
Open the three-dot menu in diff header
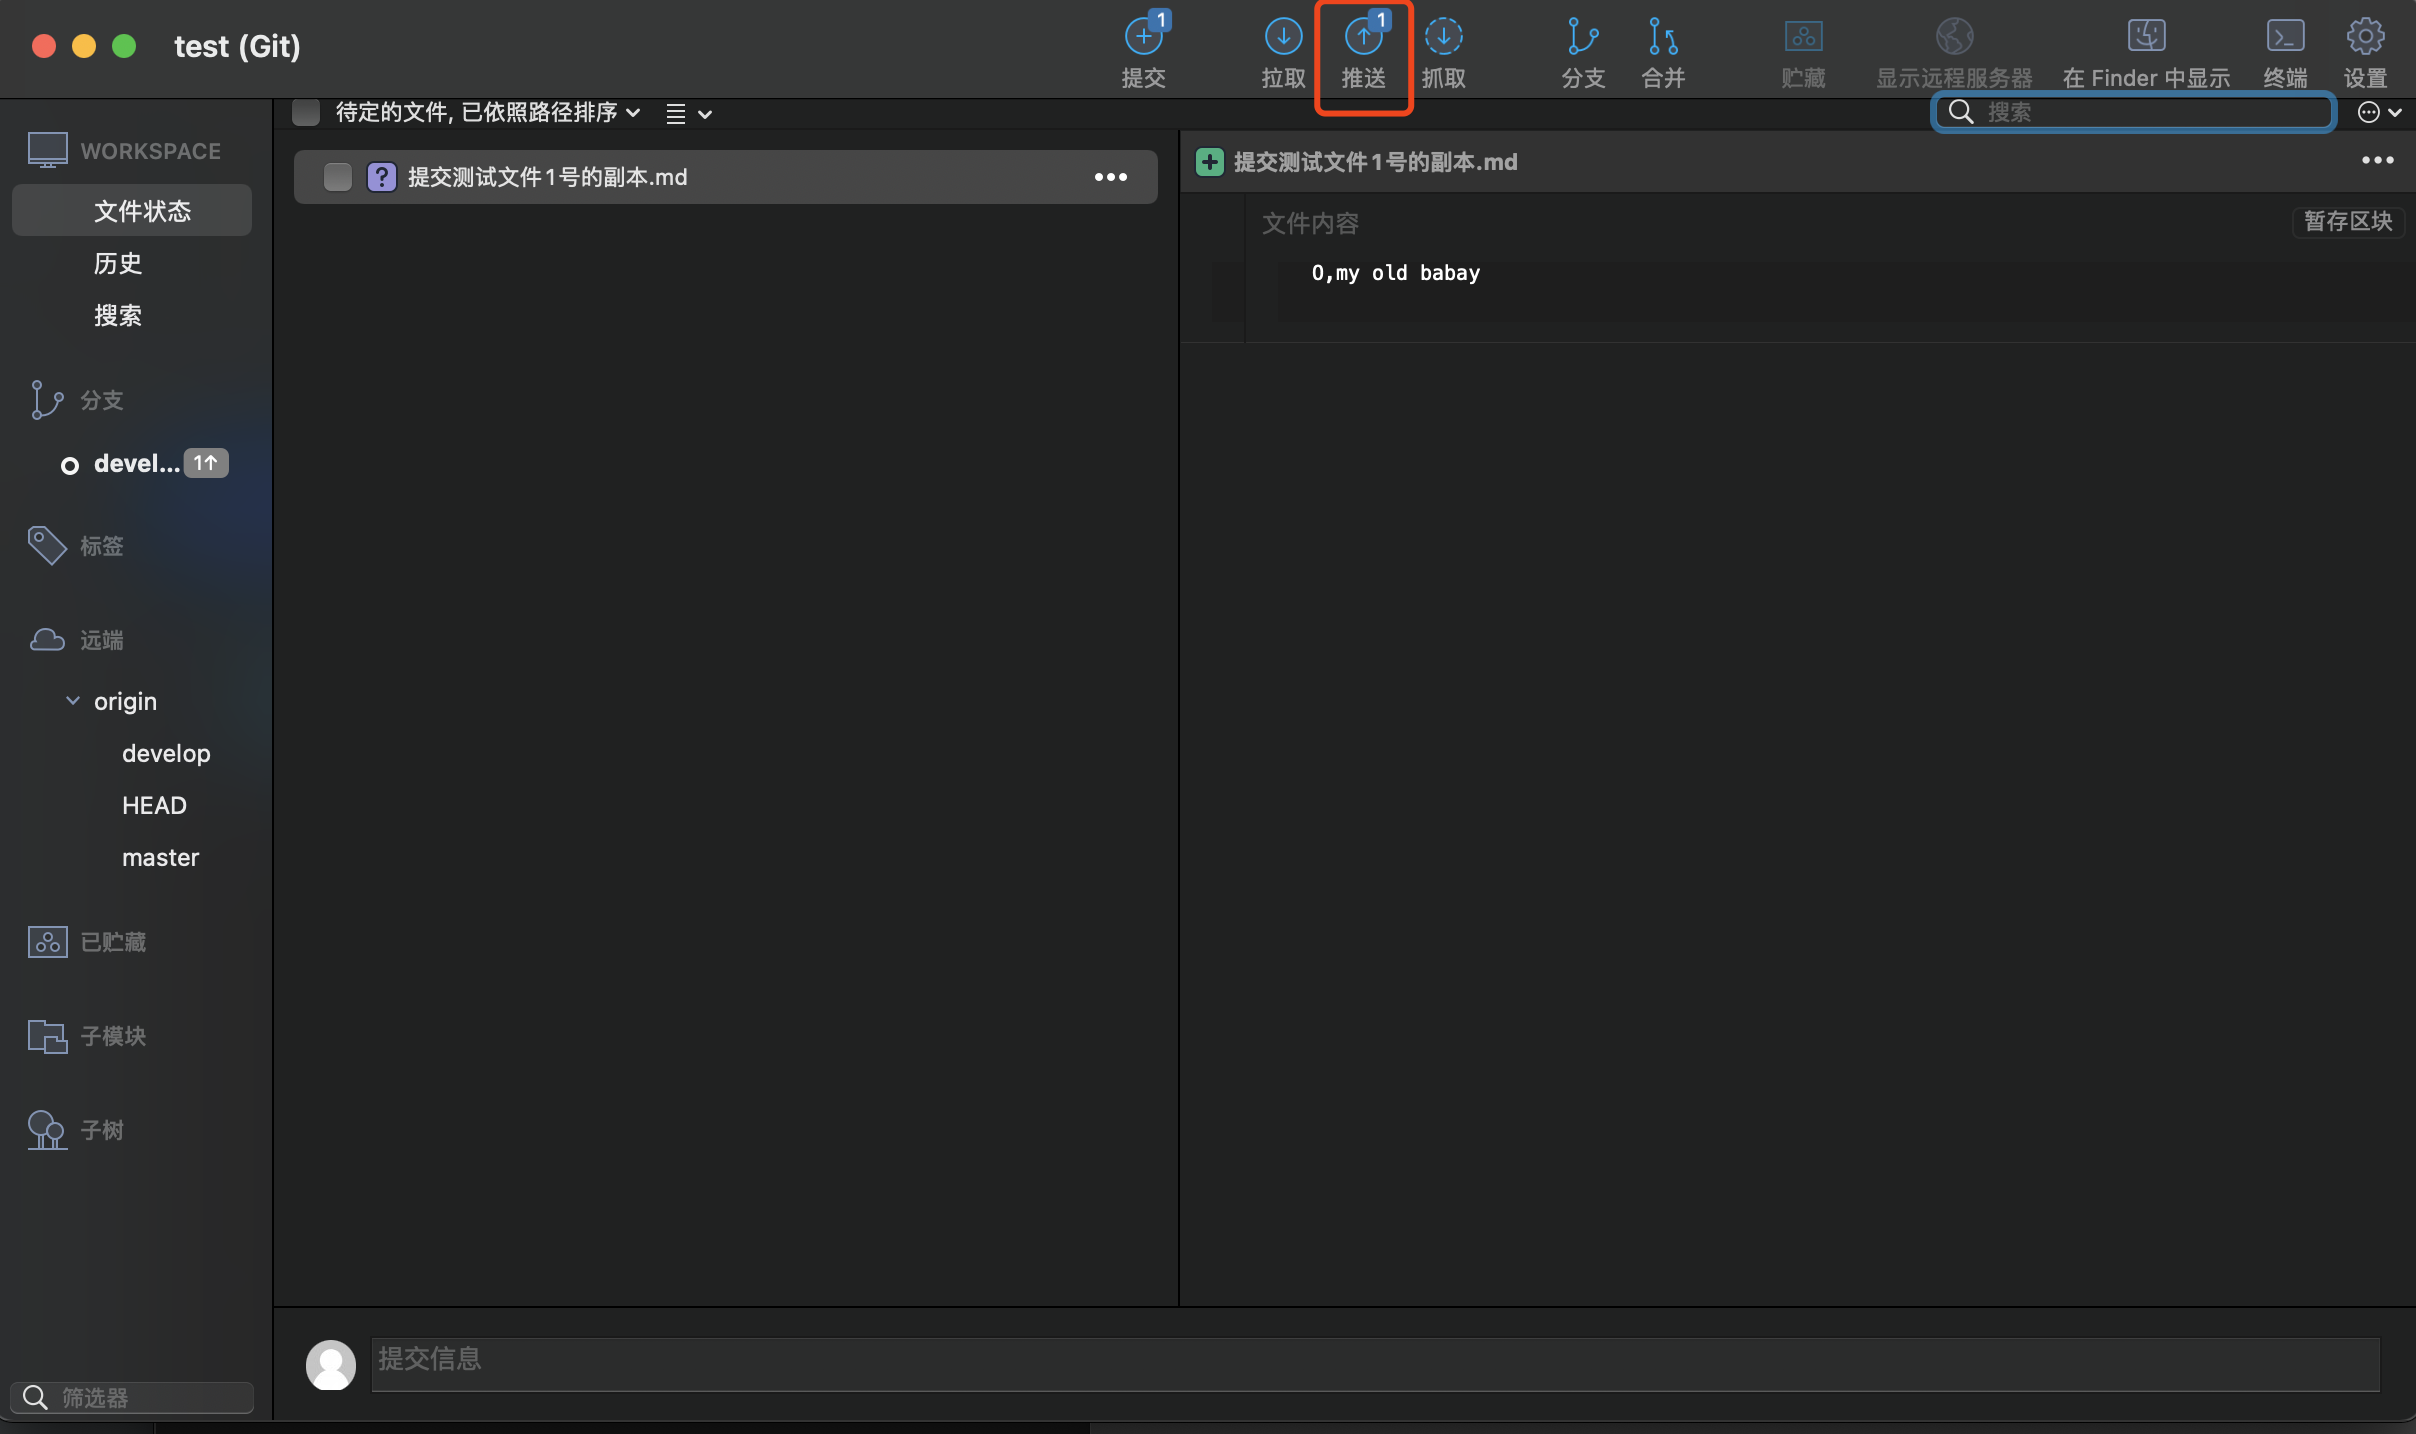tap(2377, 160)
